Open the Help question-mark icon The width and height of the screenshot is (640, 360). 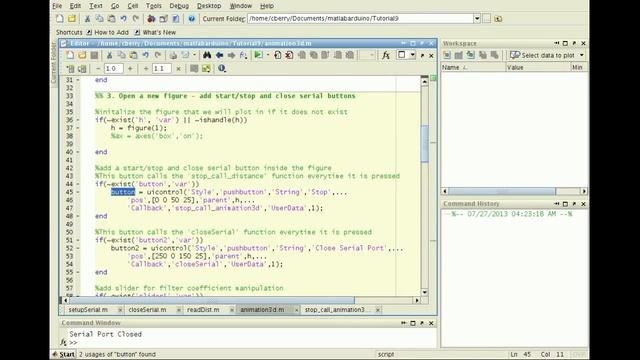(x=191, y=18)
